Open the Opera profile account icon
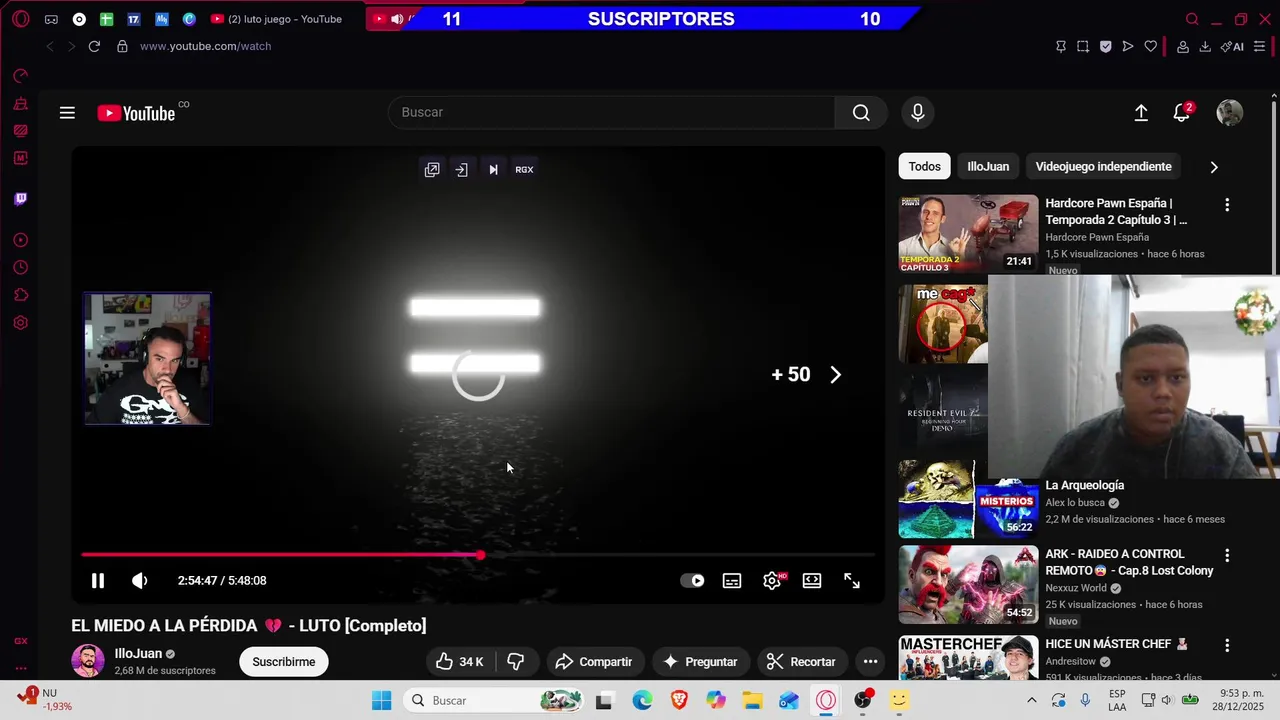Viewport: 1280px width, 720px height. coord(1183,46)
